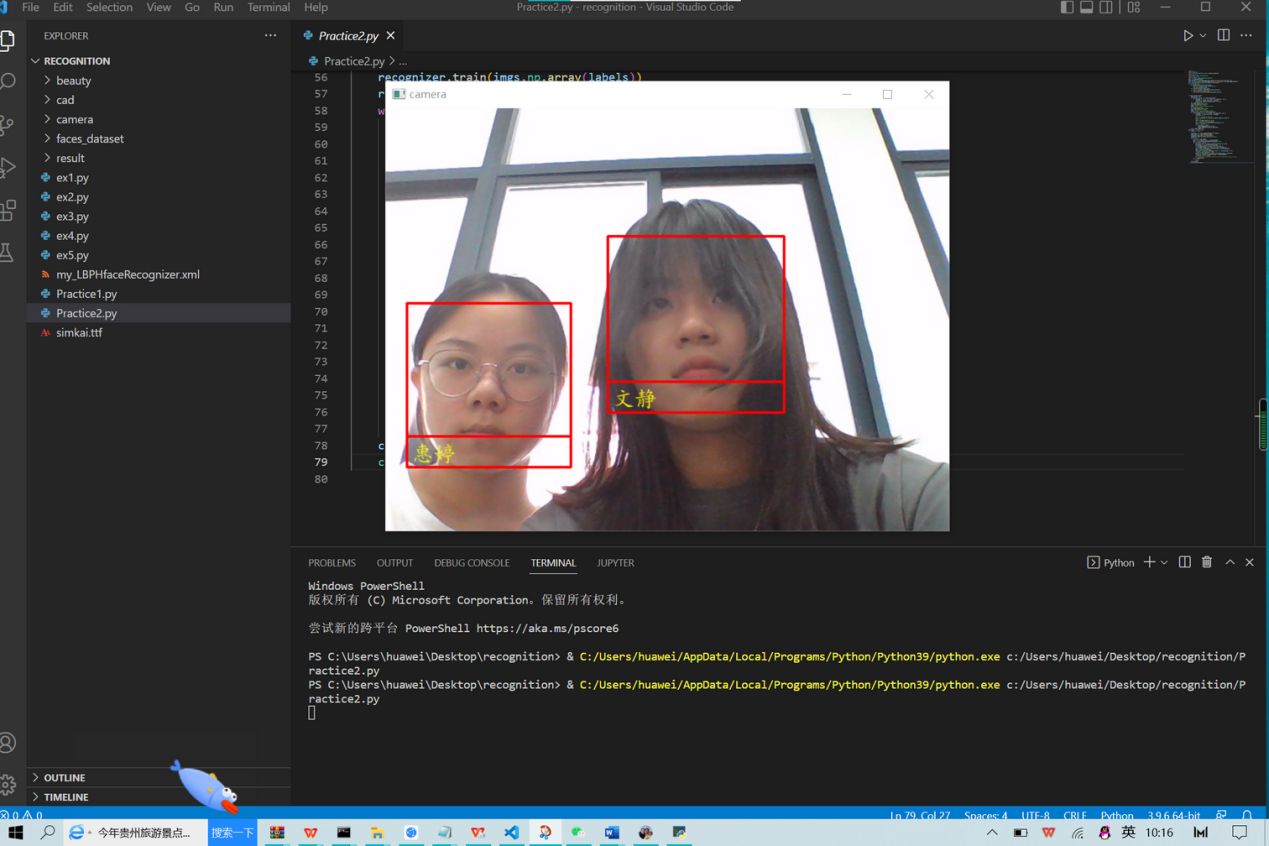This screenshot has height=846, width=1269.
Task: Open the Terminal menu
Action: 268,8
